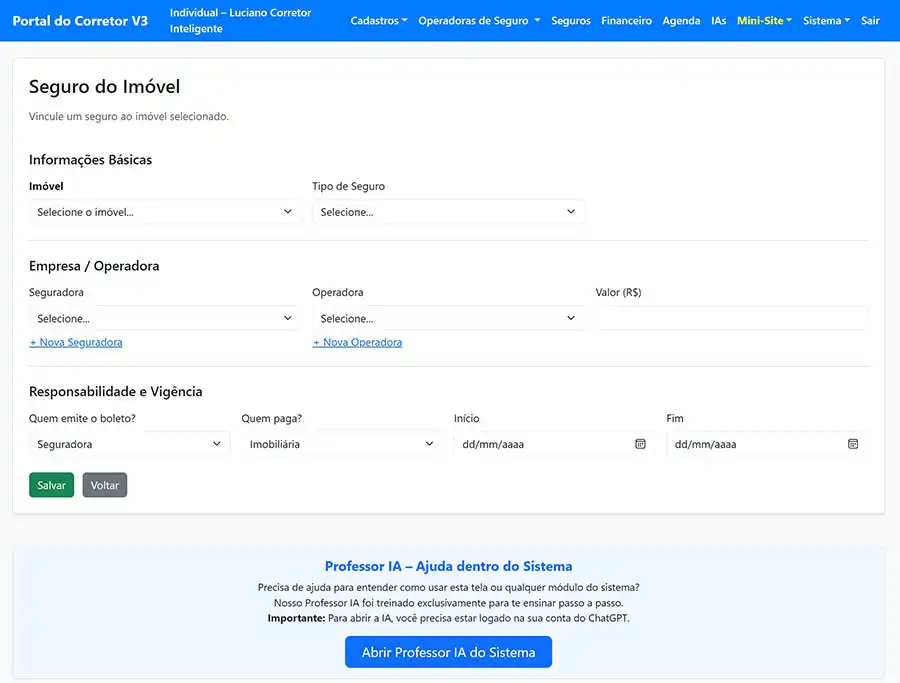Image resolution: width=900 pixels, height=683 pixels.
Task: Save the form with the Salvar button
Action: coord(51,485)
